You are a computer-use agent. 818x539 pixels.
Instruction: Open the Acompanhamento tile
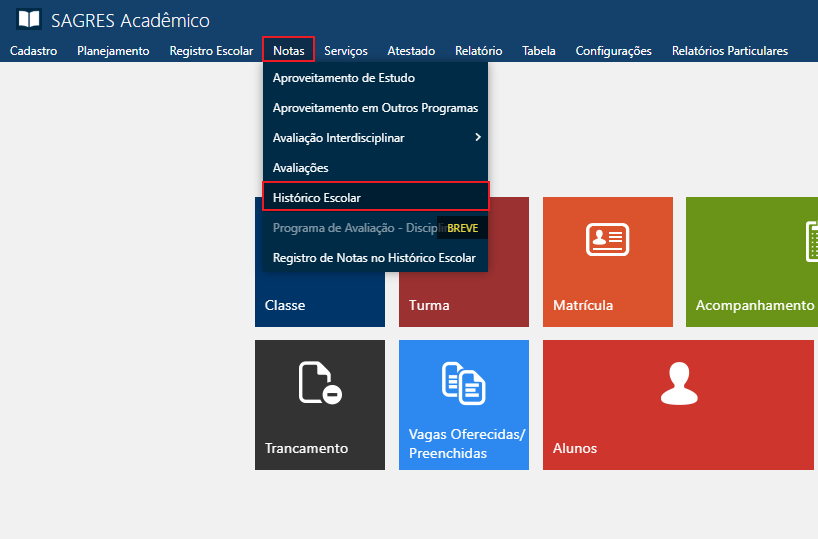[752, 262]
